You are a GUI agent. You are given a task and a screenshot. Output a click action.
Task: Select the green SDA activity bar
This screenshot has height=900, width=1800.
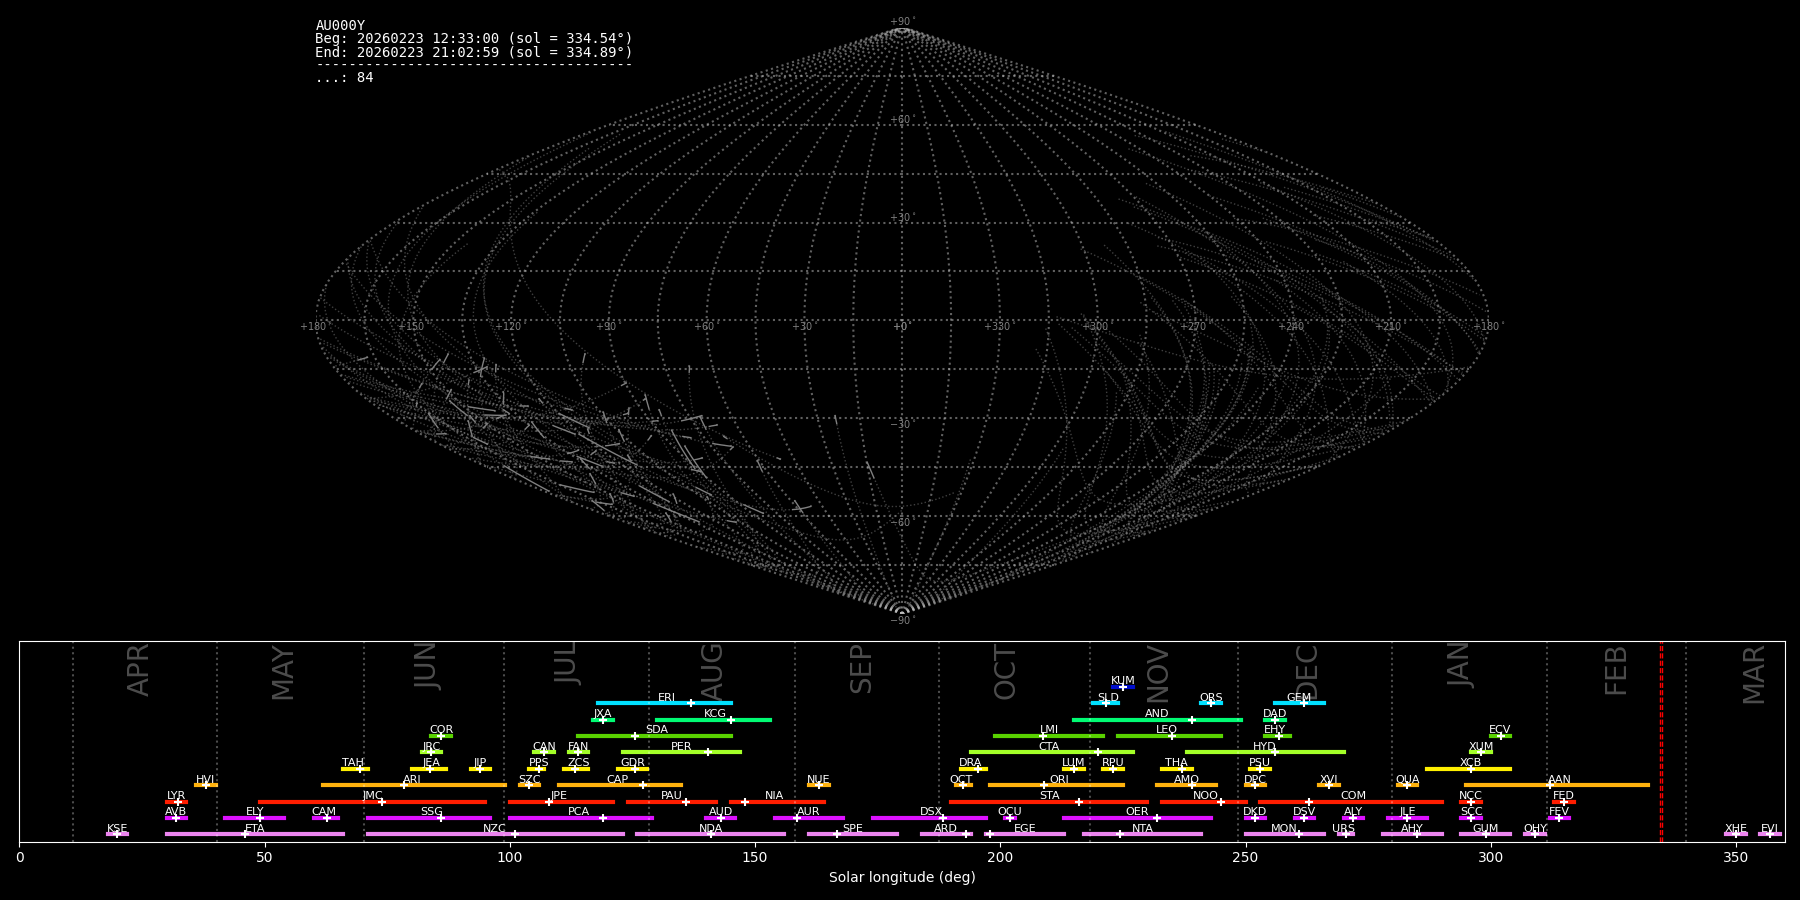654,736
